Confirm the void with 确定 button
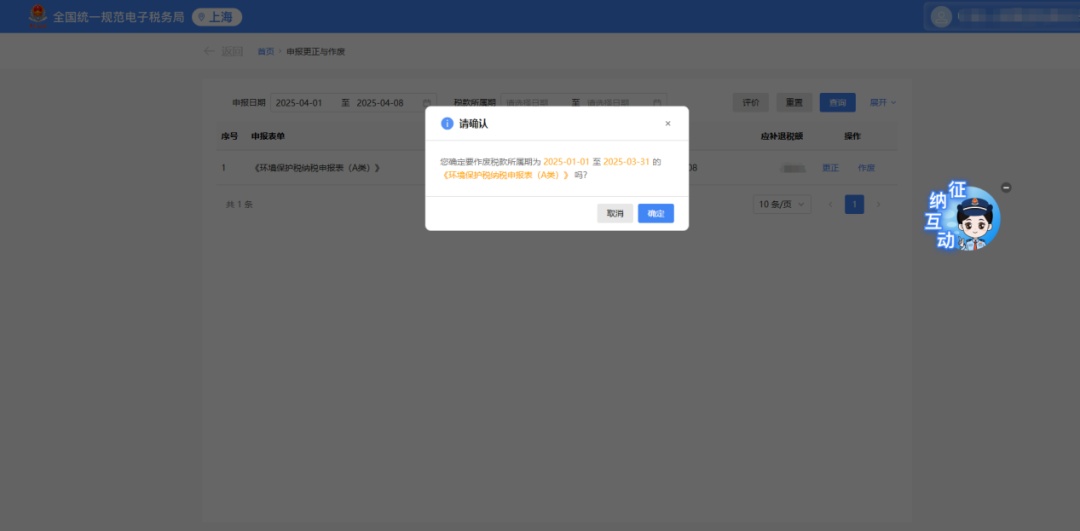Image resolution: width=1080 pixels, height=531 pixels. pyautogui.click(x=655, y=214)
